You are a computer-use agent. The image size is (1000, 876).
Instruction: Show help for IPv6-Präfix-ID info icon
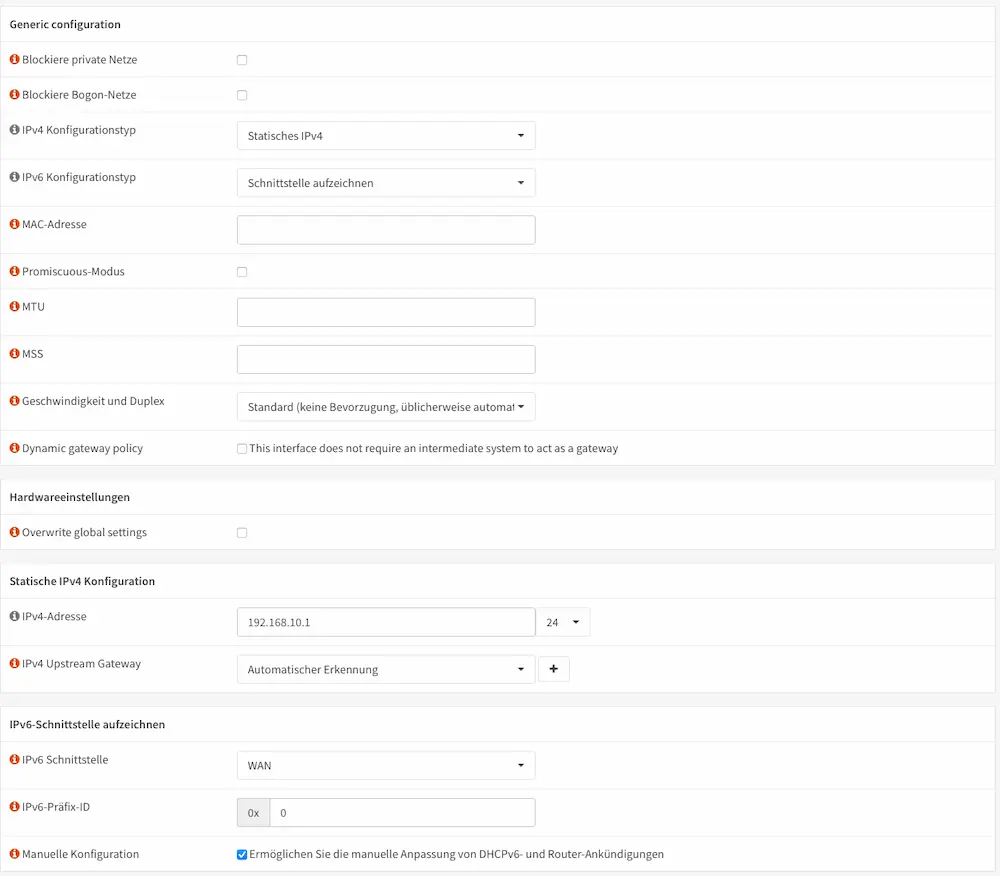(x=14, y=807)
